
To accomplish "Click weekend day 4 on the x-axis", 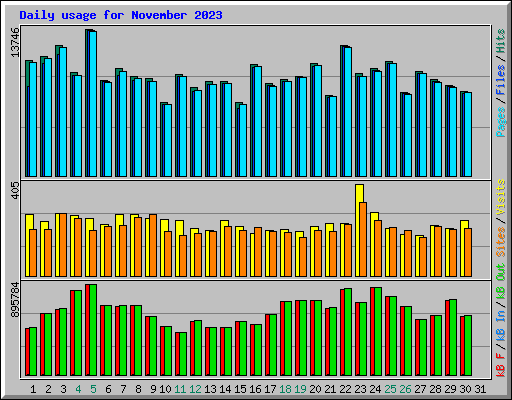I will coord(78,389).
